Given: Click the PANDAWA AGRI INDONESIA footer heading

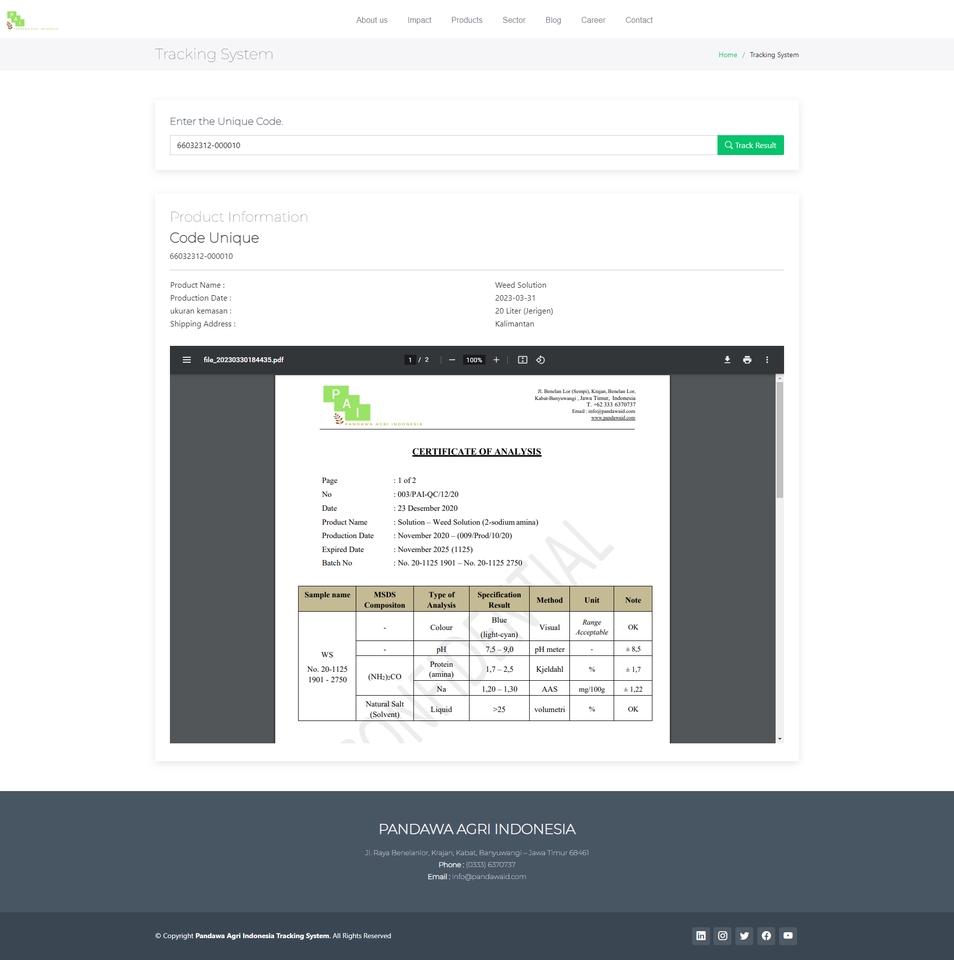Looking at the screenshot, I should tap(477, 829).
